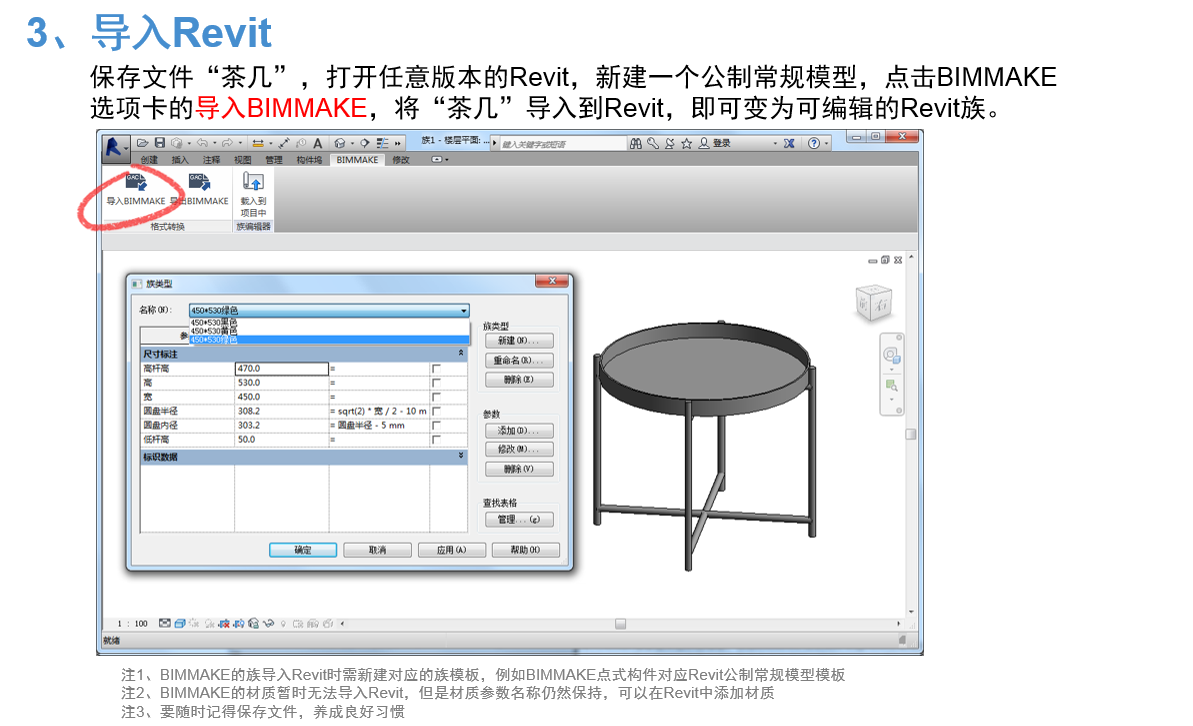The width and height of the screenshot is (1193, 726).
Task: Click the 导出BIMMAKE export icon
Action: point(199,183)
